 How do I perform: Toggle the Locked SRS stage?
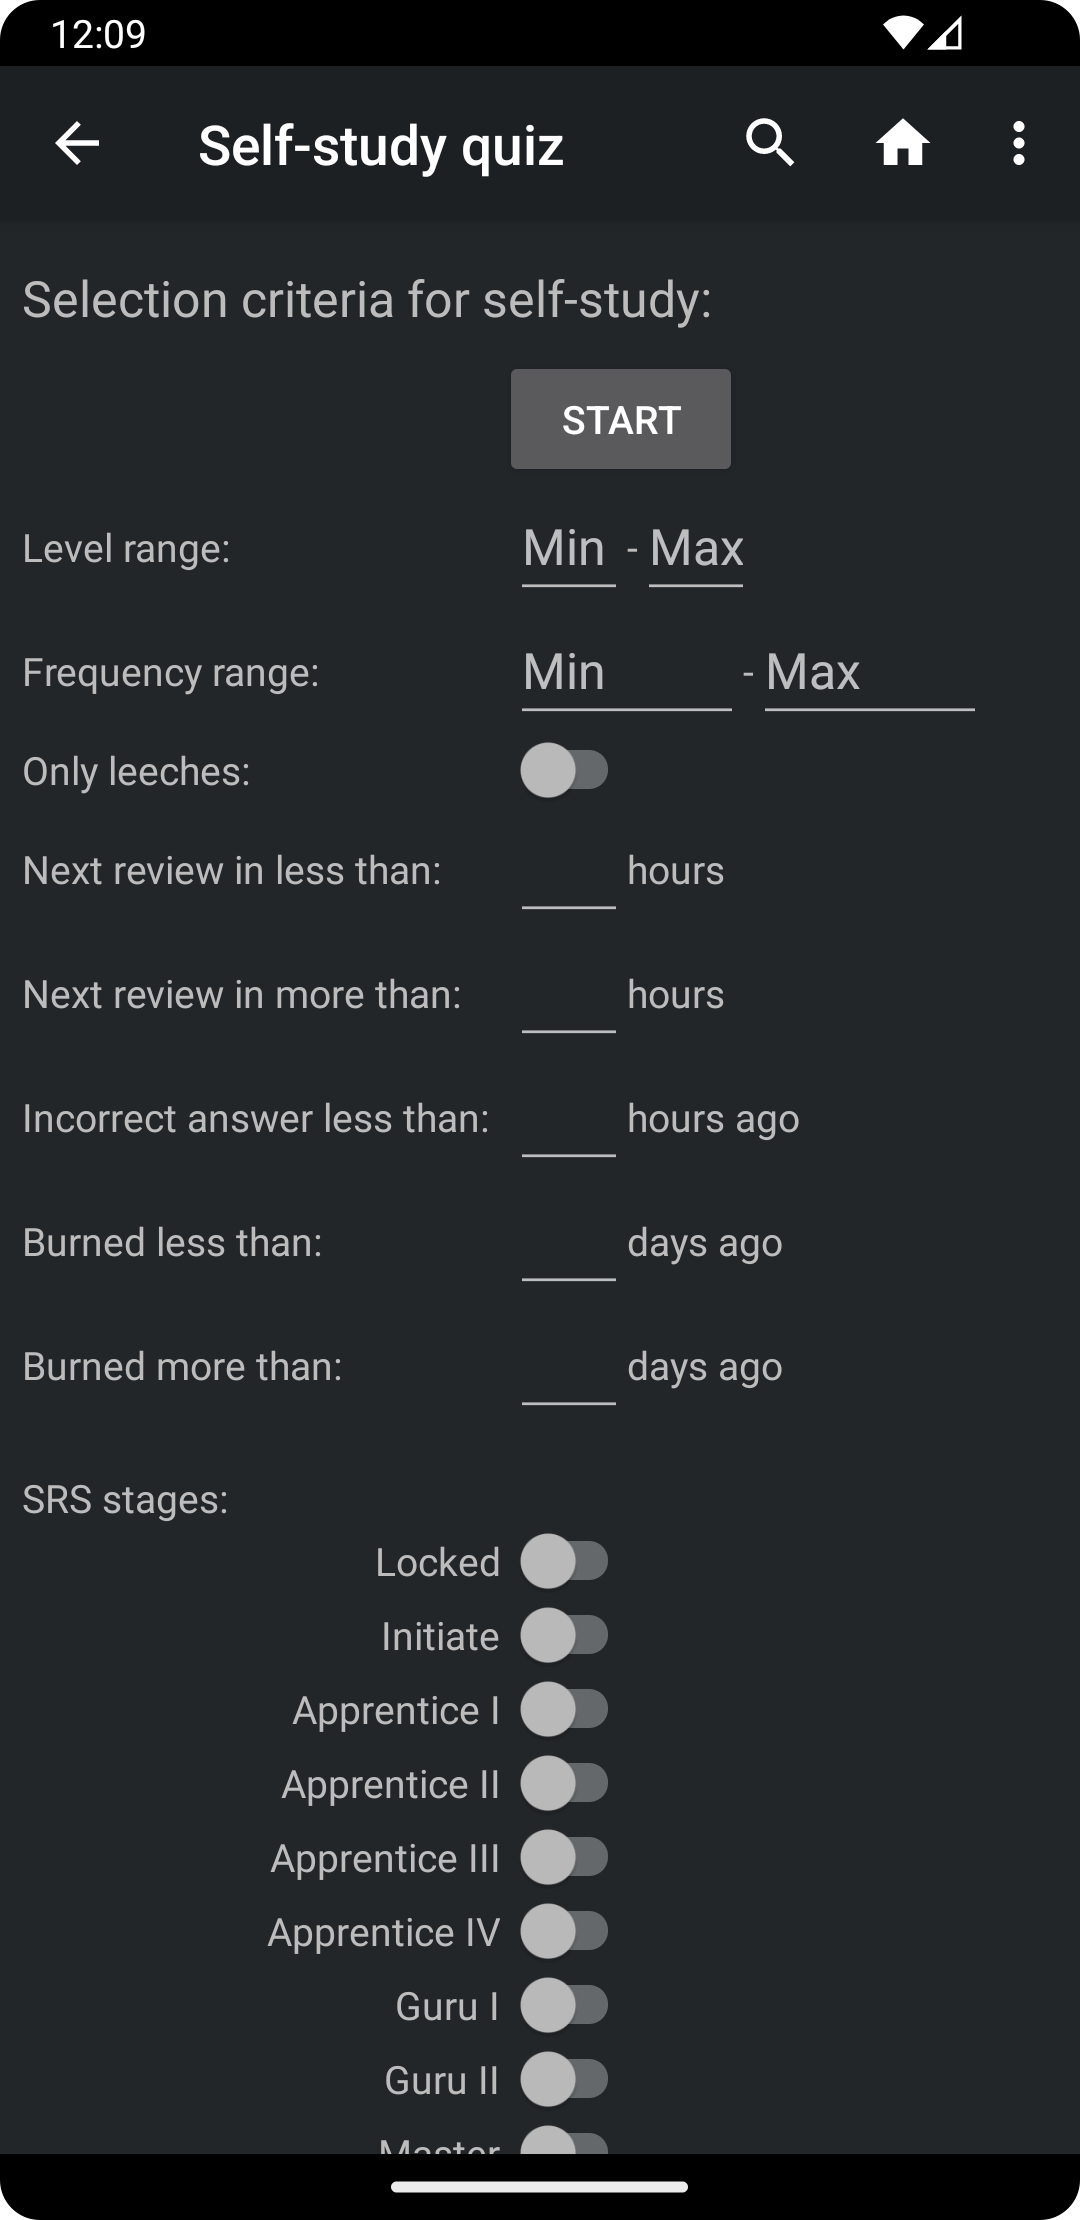tap(565, 1562)
